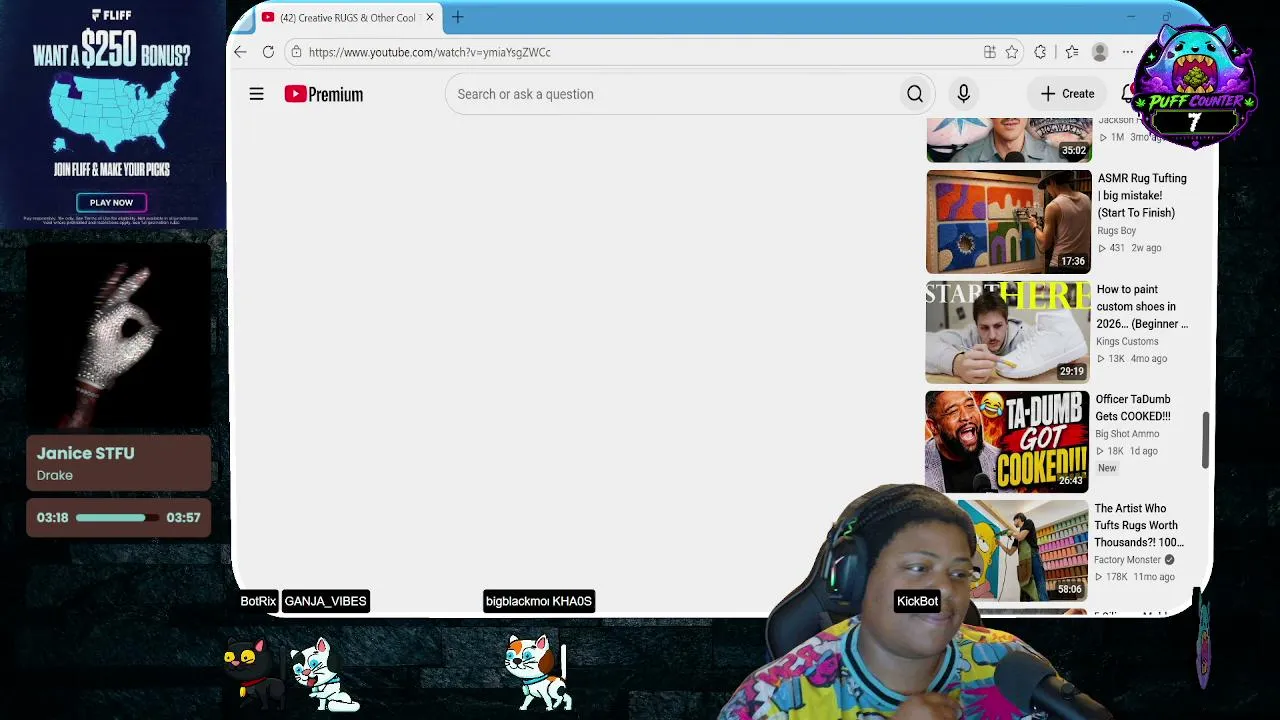Viewport: 1280px width, 720px height.
Task: Click the YouTube search magnifier button
Action: [x=915, y=94]
